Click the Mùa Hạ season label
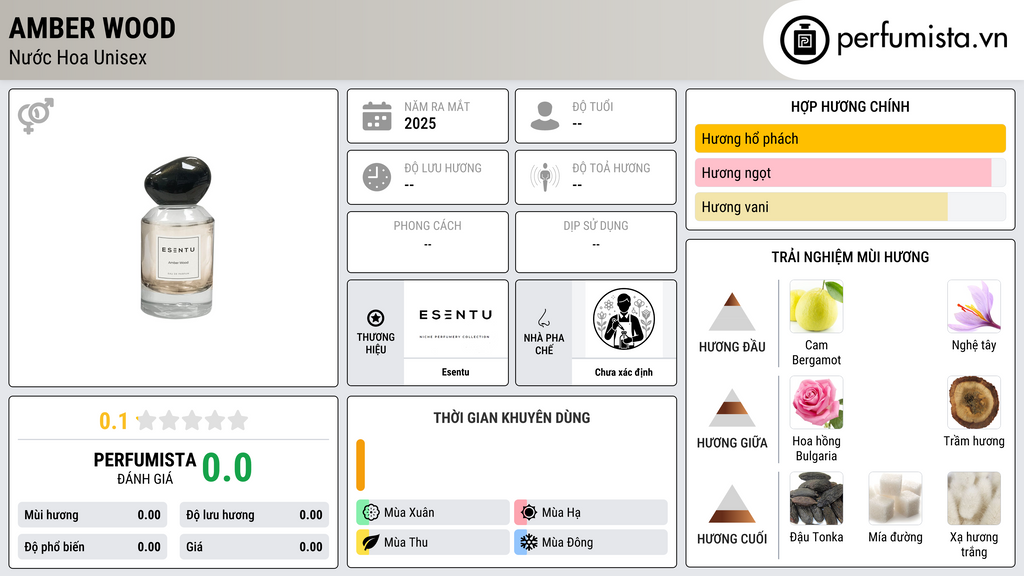 [x=561, y=512]
